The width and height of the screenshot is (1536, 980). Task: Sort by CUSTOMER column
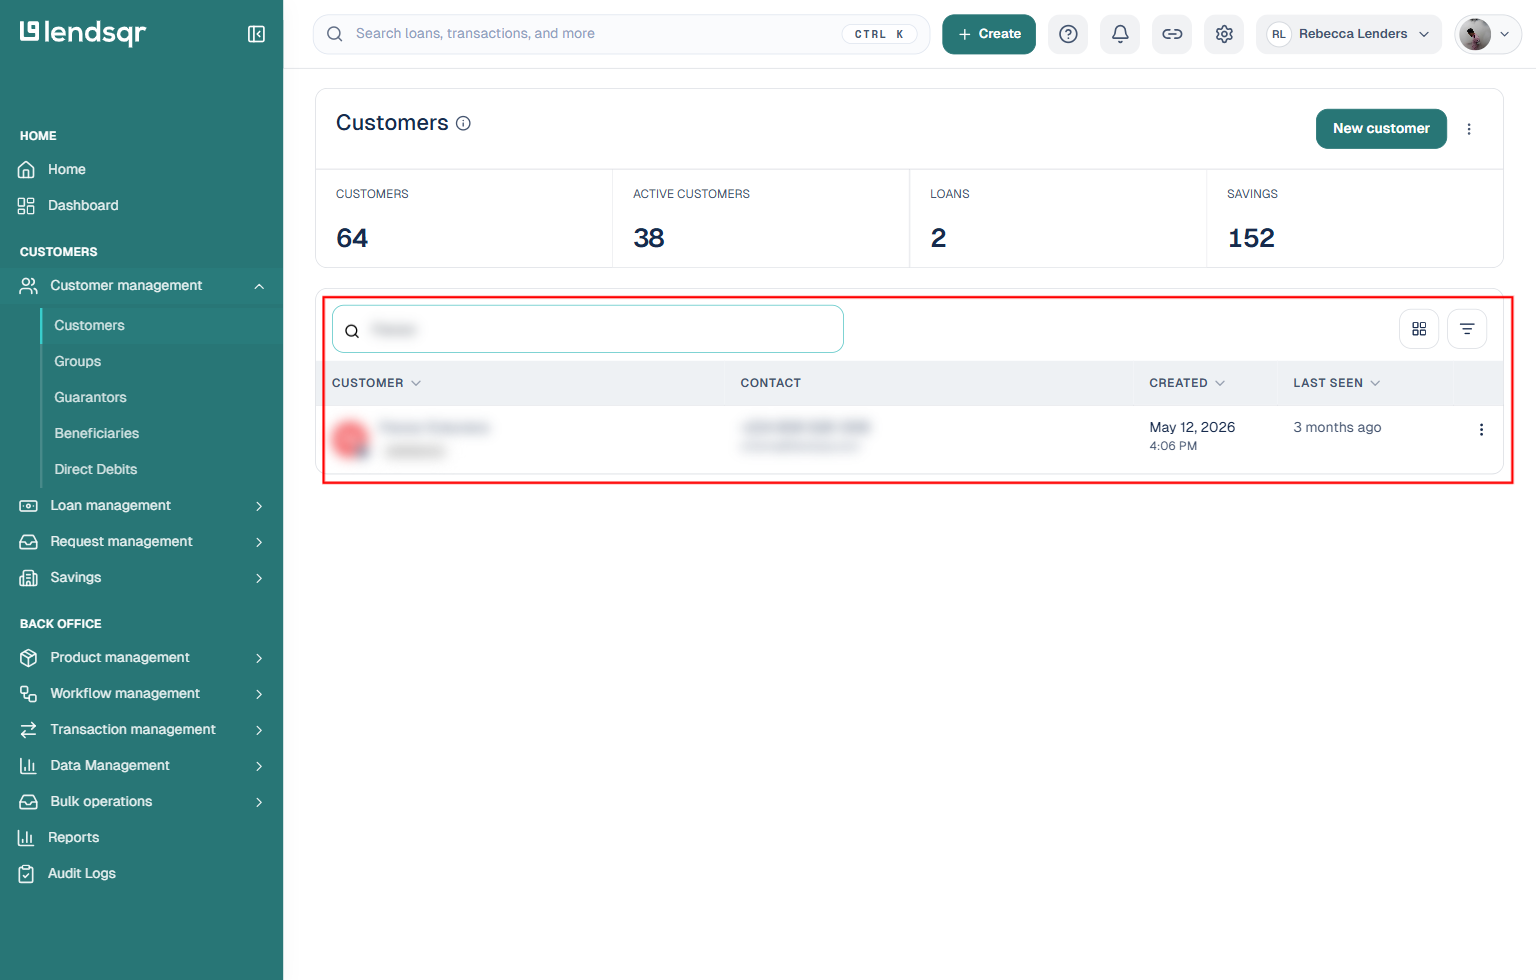[376, 383]
